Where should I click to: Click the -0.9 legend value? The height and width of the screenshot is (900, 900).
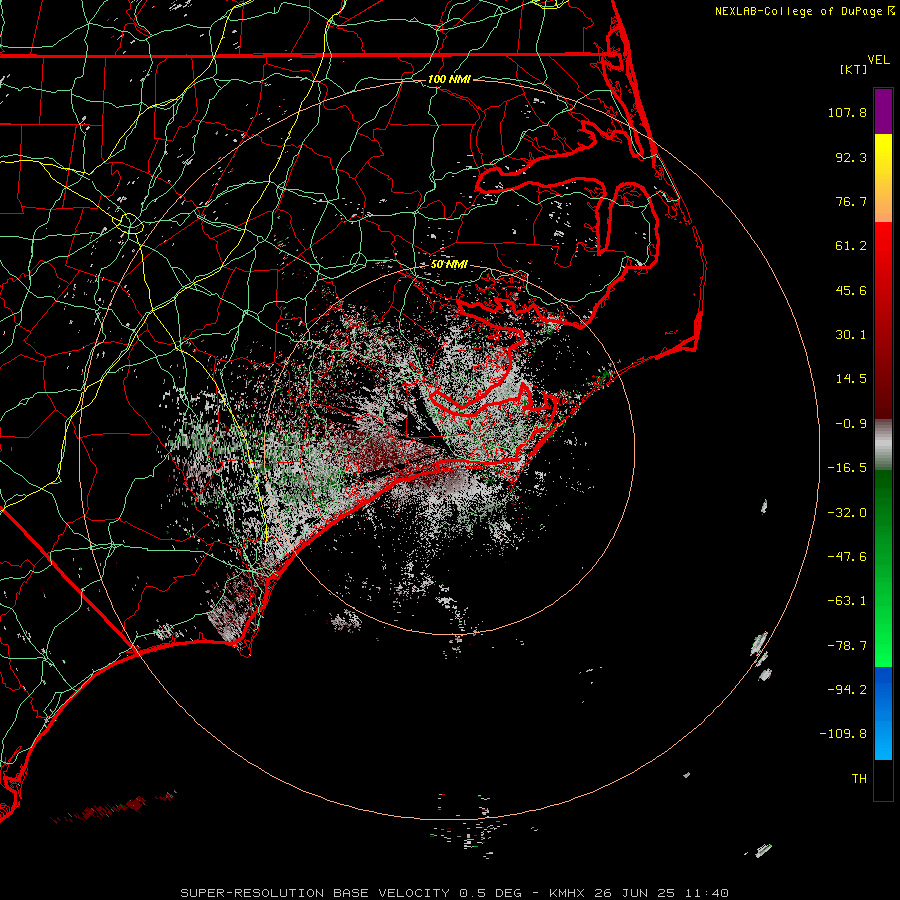(x=851, y=424)
